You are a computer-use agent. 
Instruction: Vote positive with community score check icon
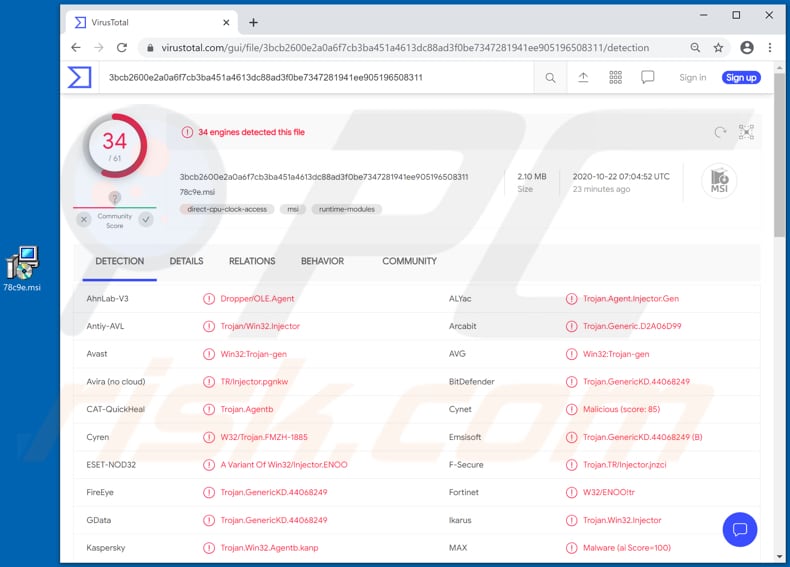(146, 219)
